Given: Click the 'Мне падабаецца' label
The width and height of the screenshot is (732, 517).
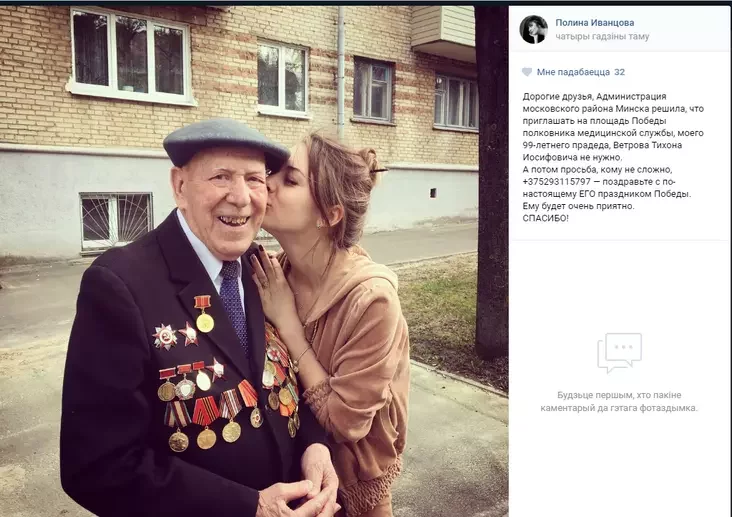Looking at the screenshot, I should [x=573, y=72].
